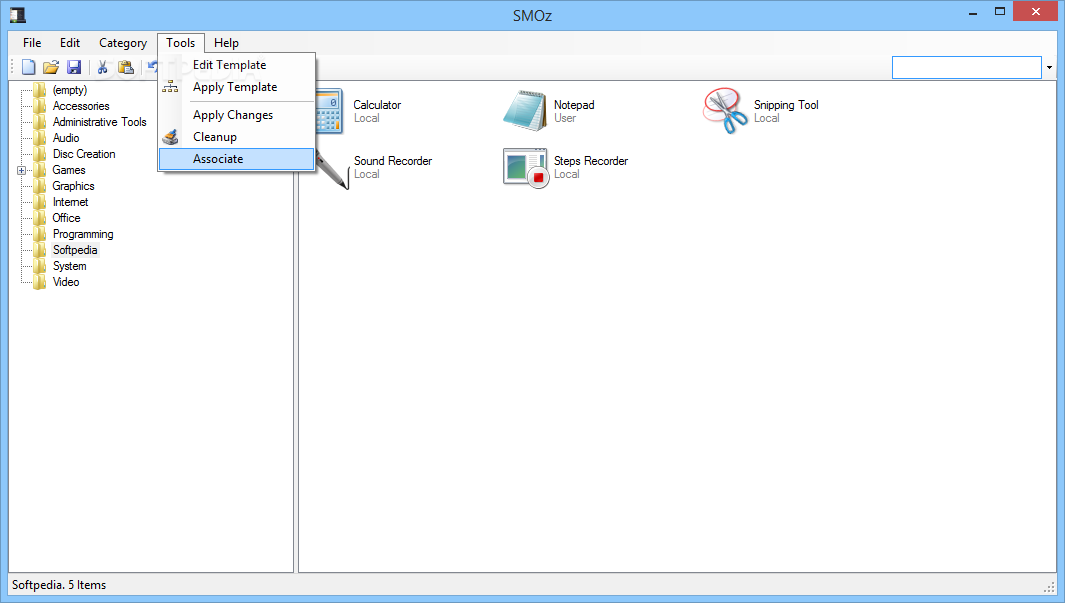This screenshot has width=1065, height=603.
Task: Select the Programming category label
Action: click(x=83, y=234)
